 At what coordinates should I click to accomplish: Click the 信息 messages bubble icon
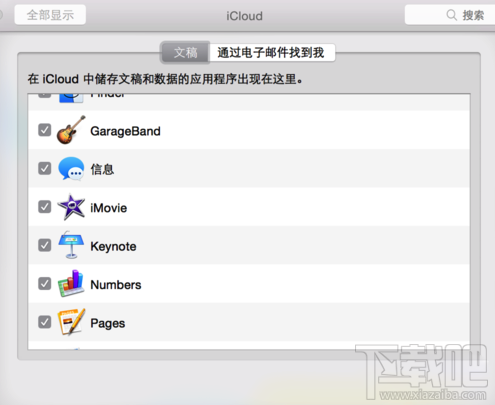71,169
